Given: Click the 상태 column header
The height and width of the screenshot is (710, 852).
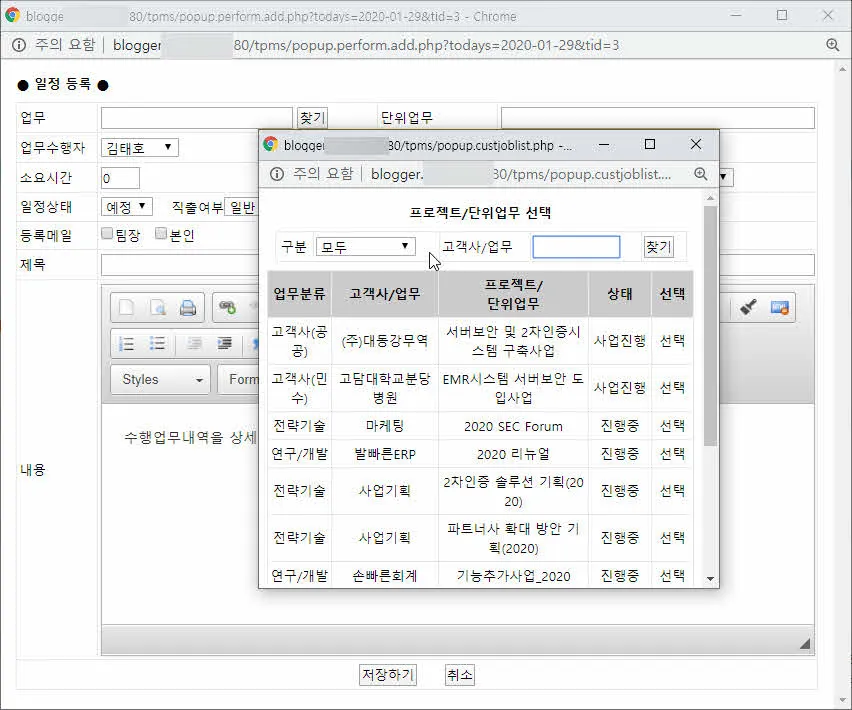Looking at the screenshot, I should click(620, 294).
